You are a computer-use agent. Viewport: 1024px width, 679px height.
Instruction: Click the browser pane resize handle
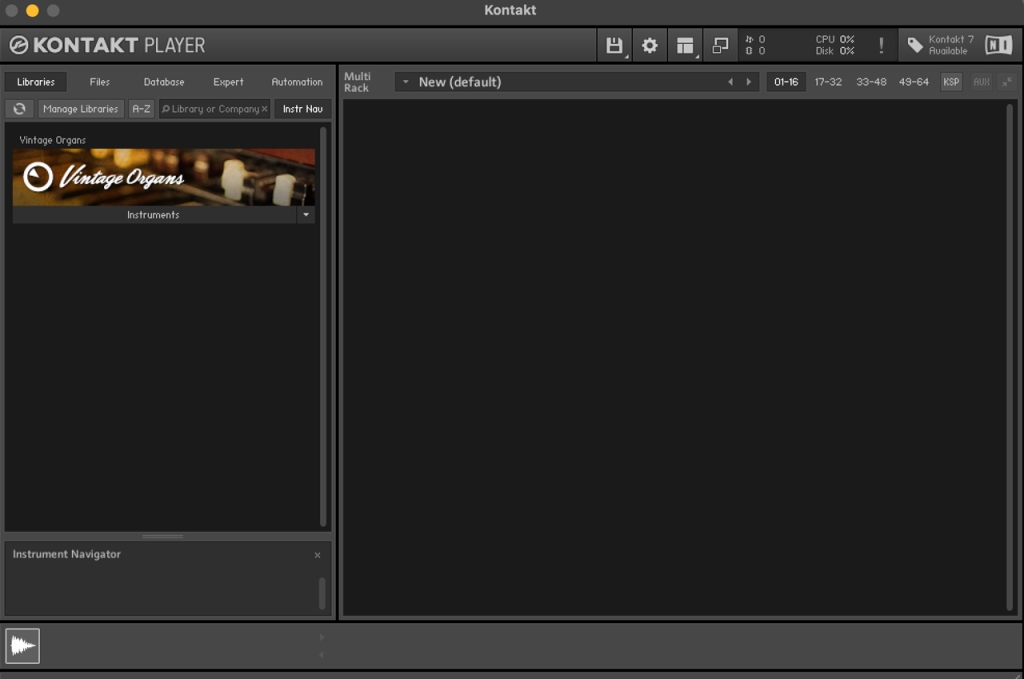pyautogui.click(x=163, y=537)
